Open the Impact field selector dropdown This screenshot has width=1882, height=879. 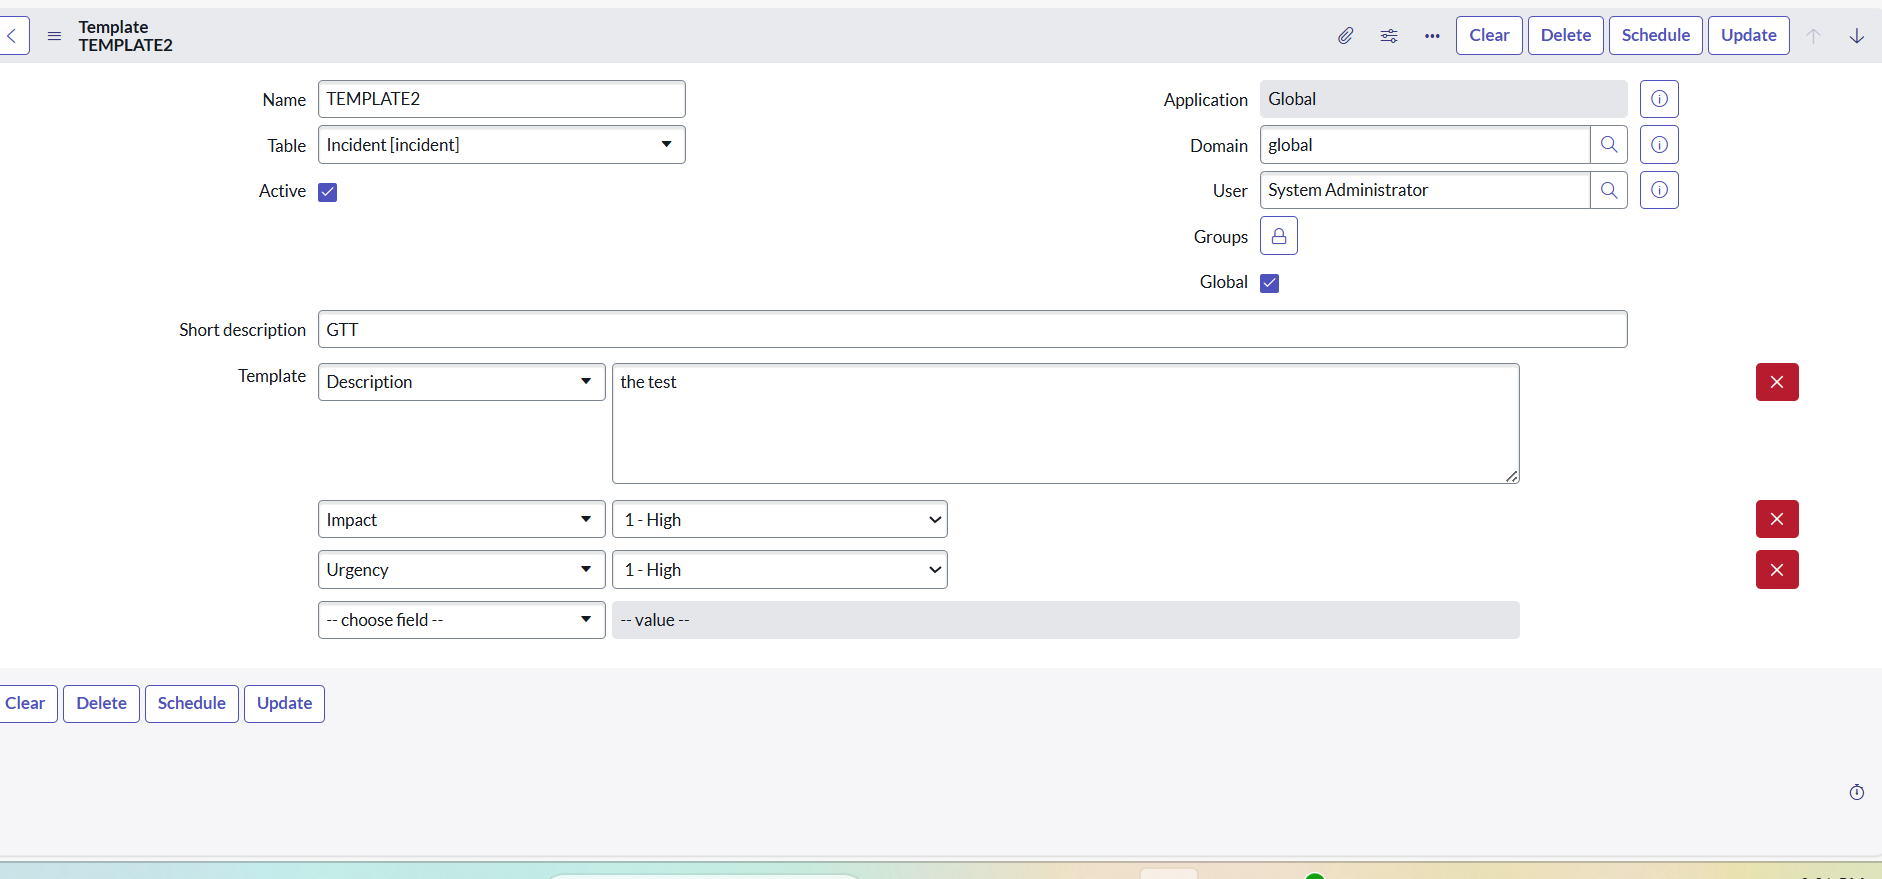462,519
